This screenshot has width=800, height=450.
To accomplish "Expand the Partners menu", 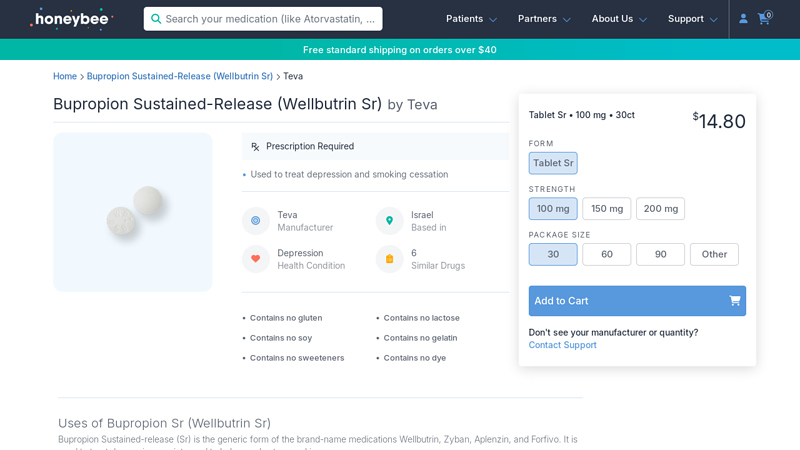I will click(x=544, y=19).
